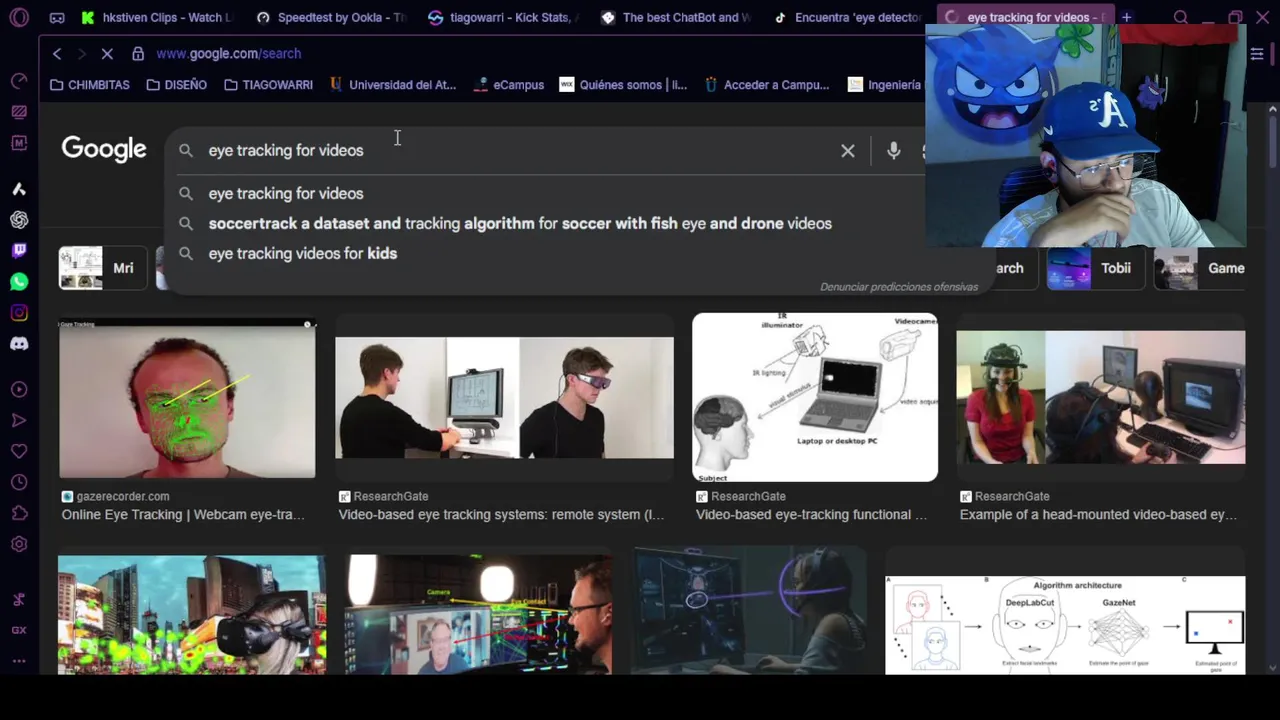Viewport: 1280px width, 720px height.
Task: Open eCampus bookmark
Action: [x=510, y=85]
